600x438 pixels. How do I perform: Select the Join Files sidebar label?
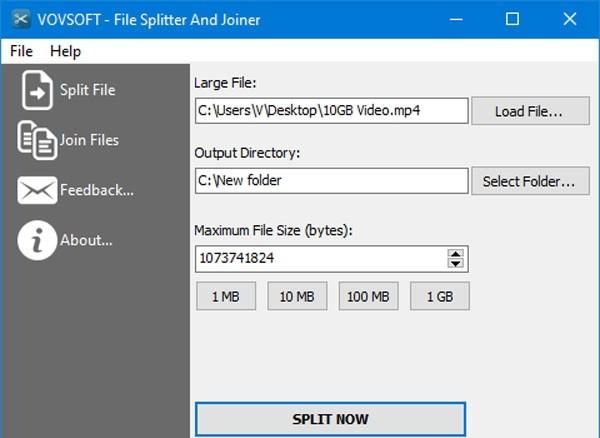pos(89,140)
